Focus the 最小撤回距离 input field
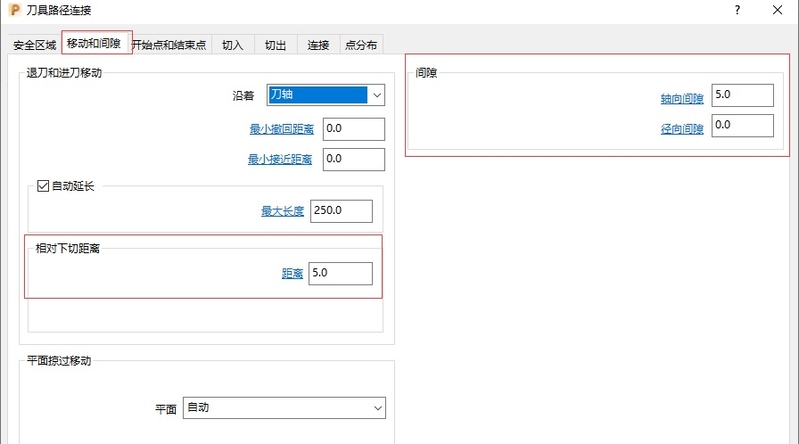The image size is (799, 444). click(x=354, y=129)
